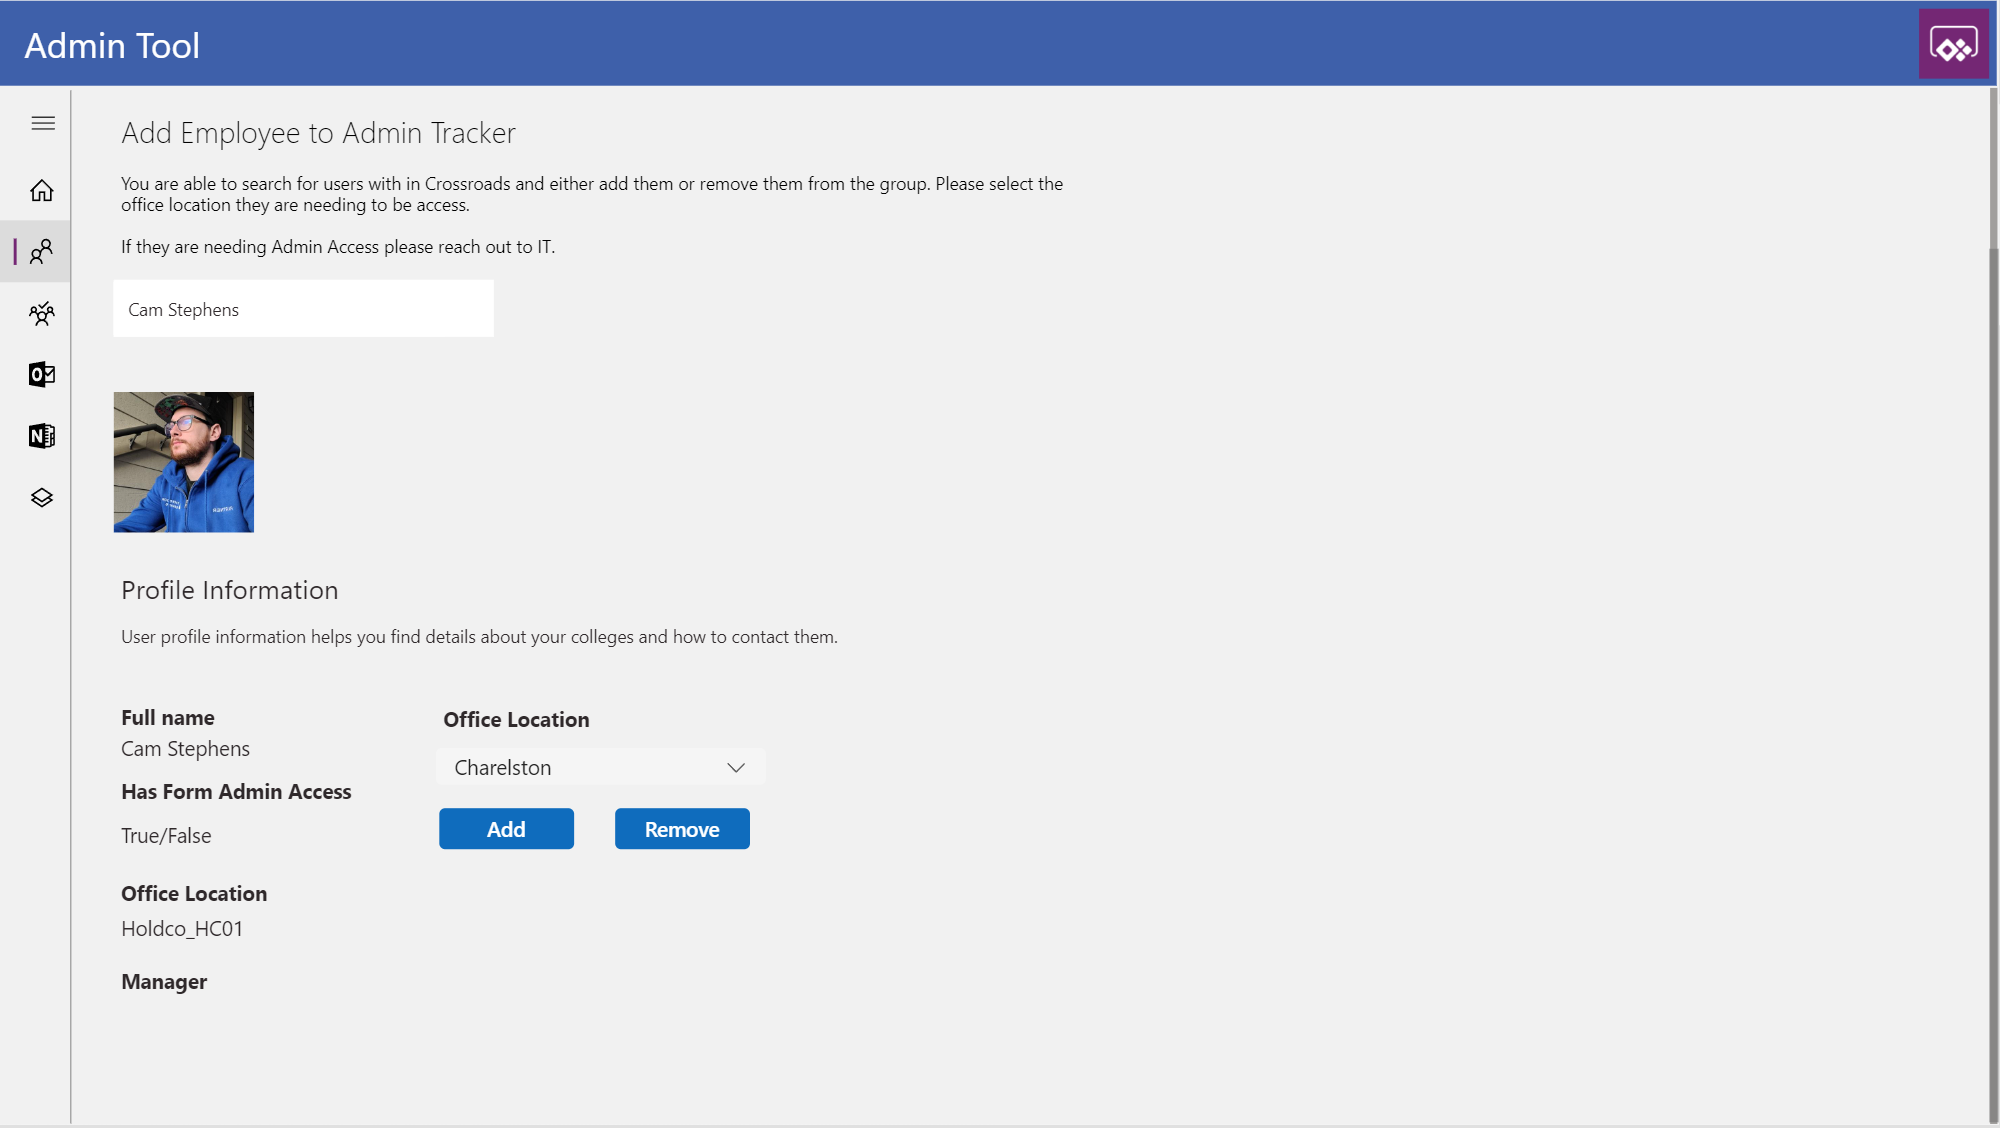Screen dimensions: 2000x1128
Task: Click the Remove button
Action: pos(682,829)
